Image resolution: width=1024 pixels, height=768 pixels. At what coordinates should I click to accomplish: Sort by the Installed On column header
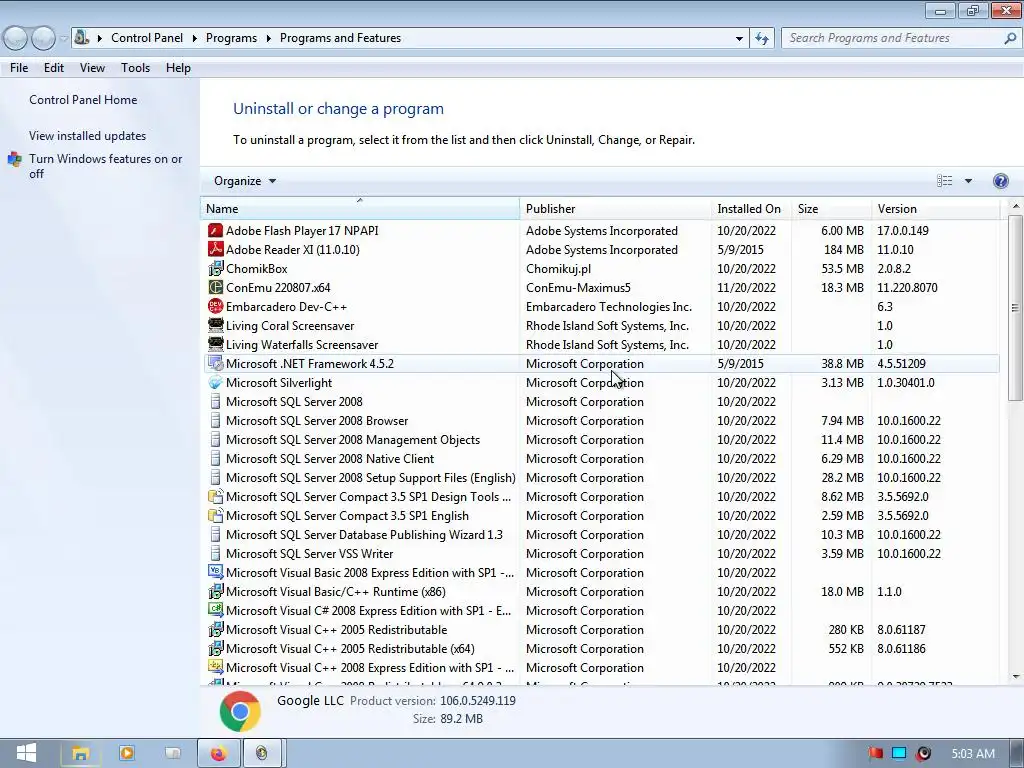tap(751, 209)
